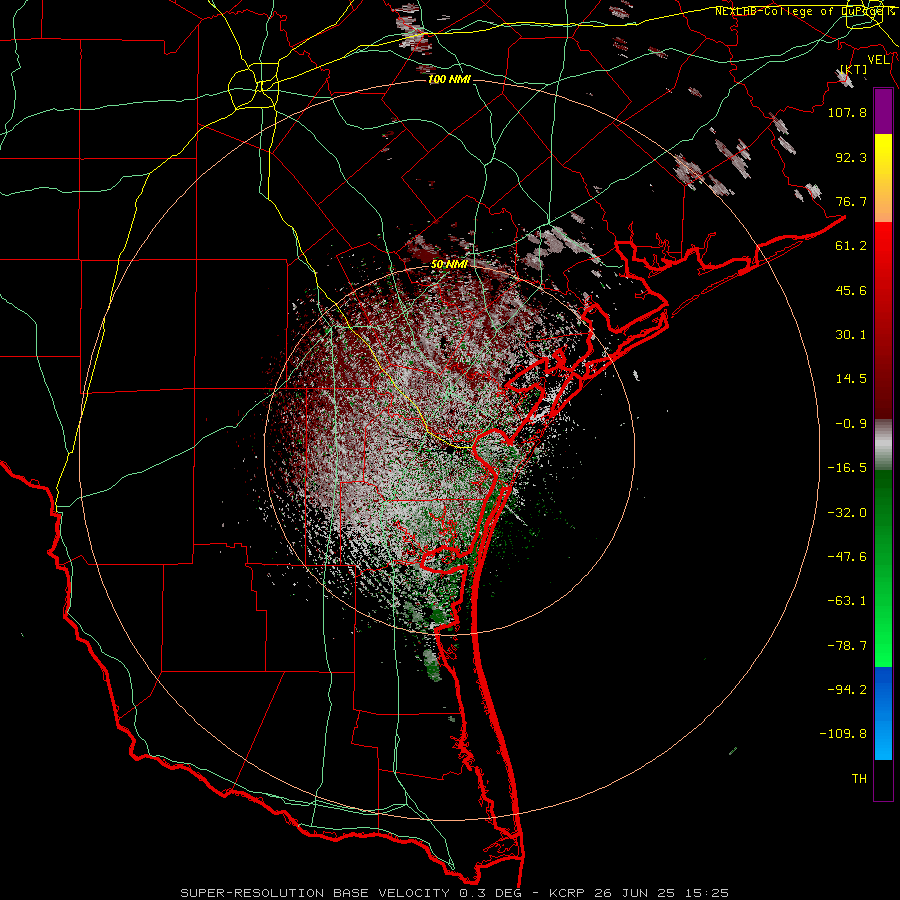Click the -78.7 velocity scale value
This screenshot has width=900, height=900.
847,646
